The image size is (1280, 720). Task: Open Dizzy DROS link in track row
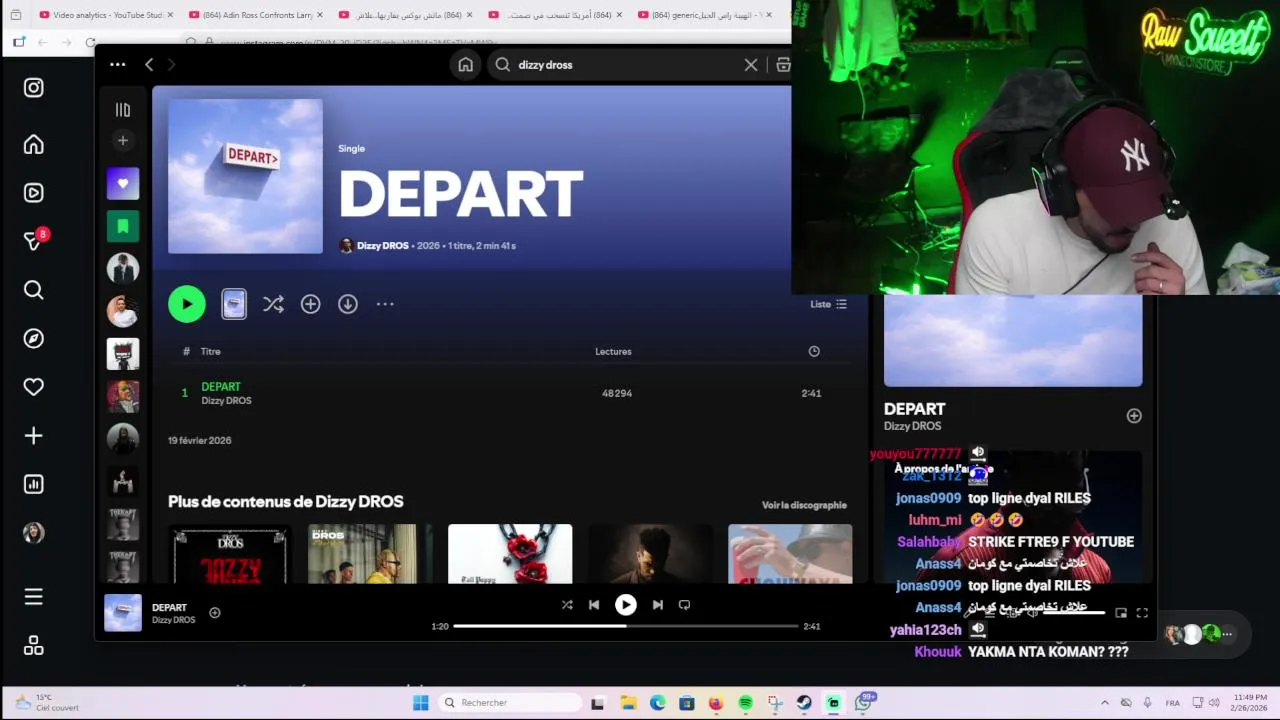point(226,400)
